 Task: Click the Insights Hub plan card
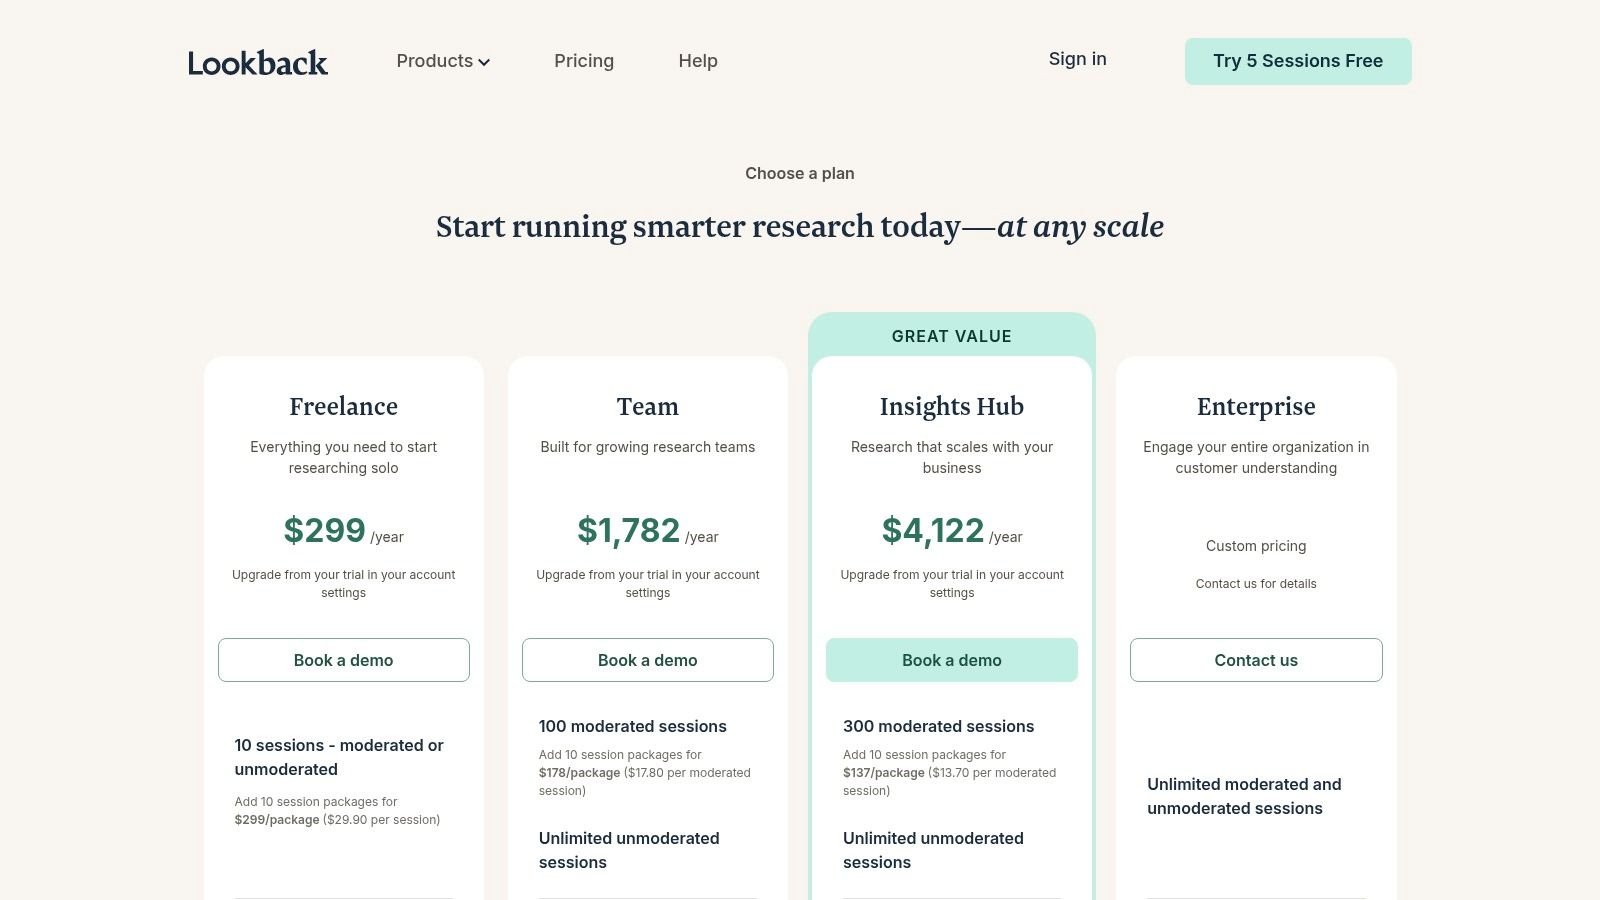point(951,407)
